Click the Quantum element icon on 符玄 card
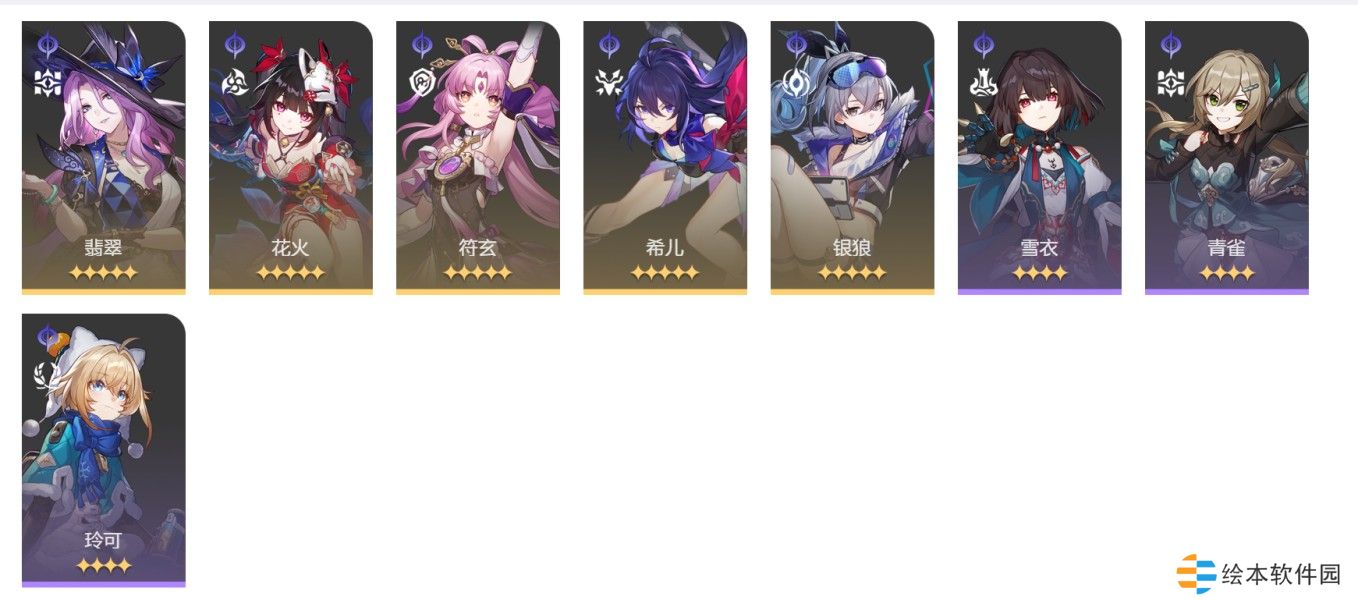The width and height of the screenshot is (1358, 600). pos(422,44)
